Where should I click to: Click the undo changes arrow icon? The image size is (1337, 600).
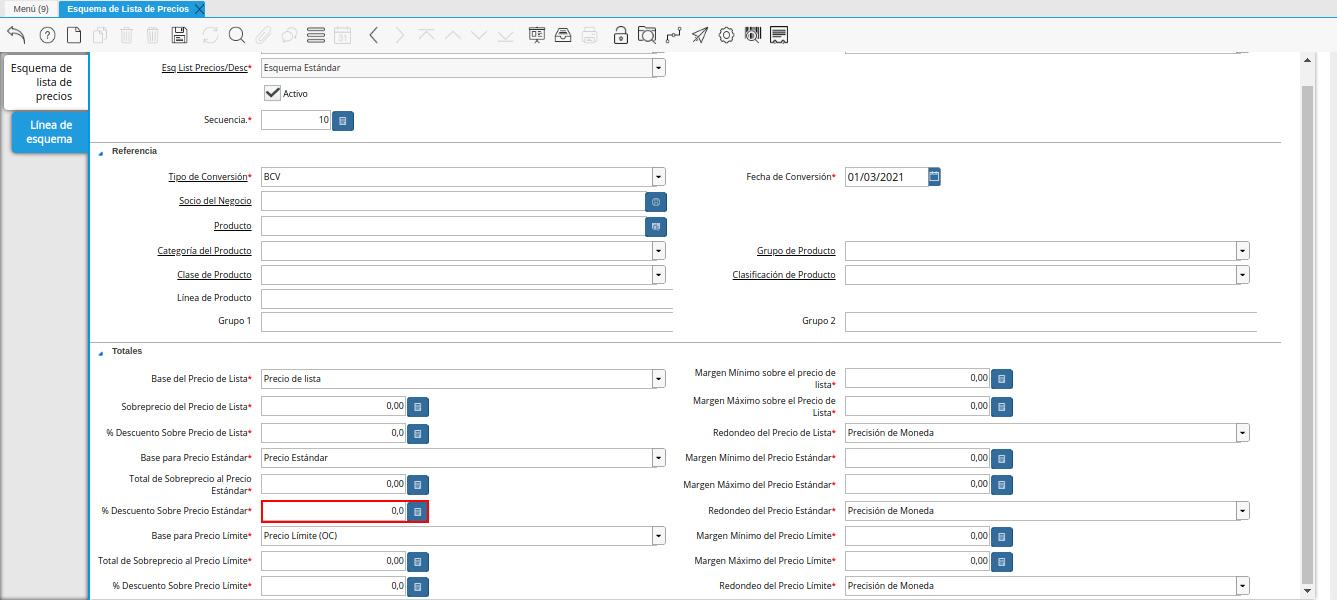[x=16, y=35]
